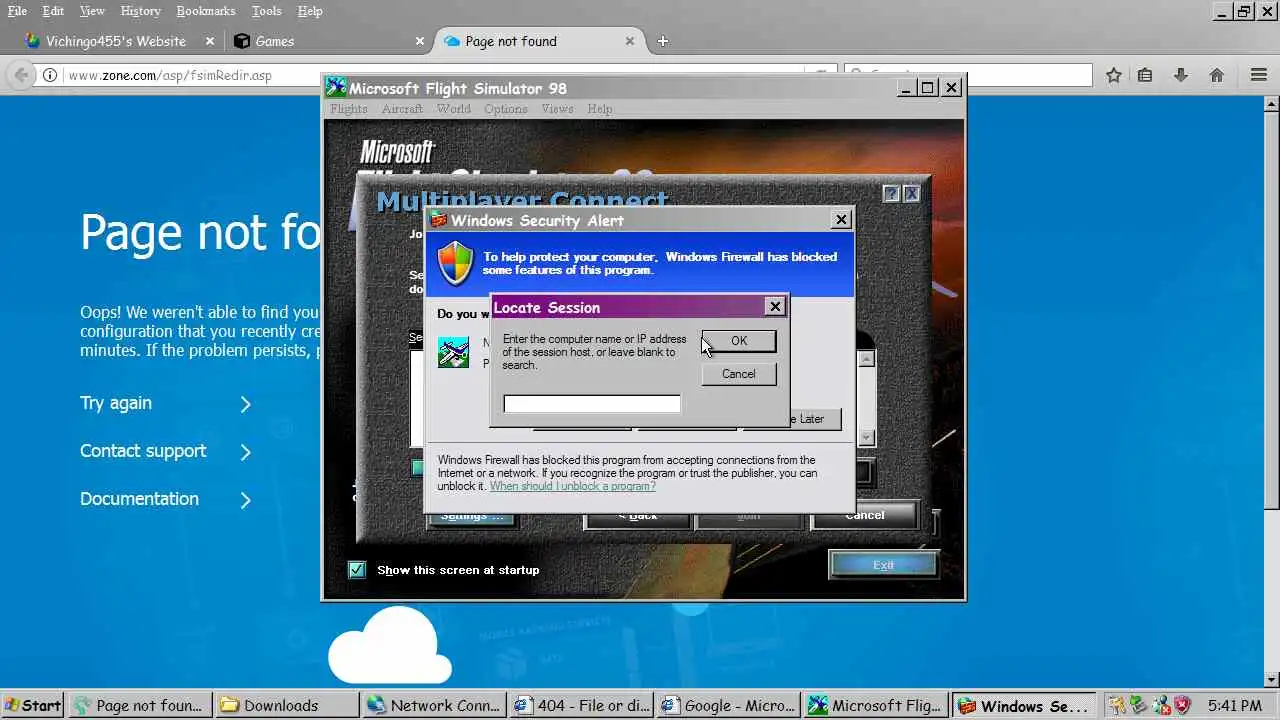Expand the Documentation chevron arrow
1280x720 pixels.
[x=246, y=500]
